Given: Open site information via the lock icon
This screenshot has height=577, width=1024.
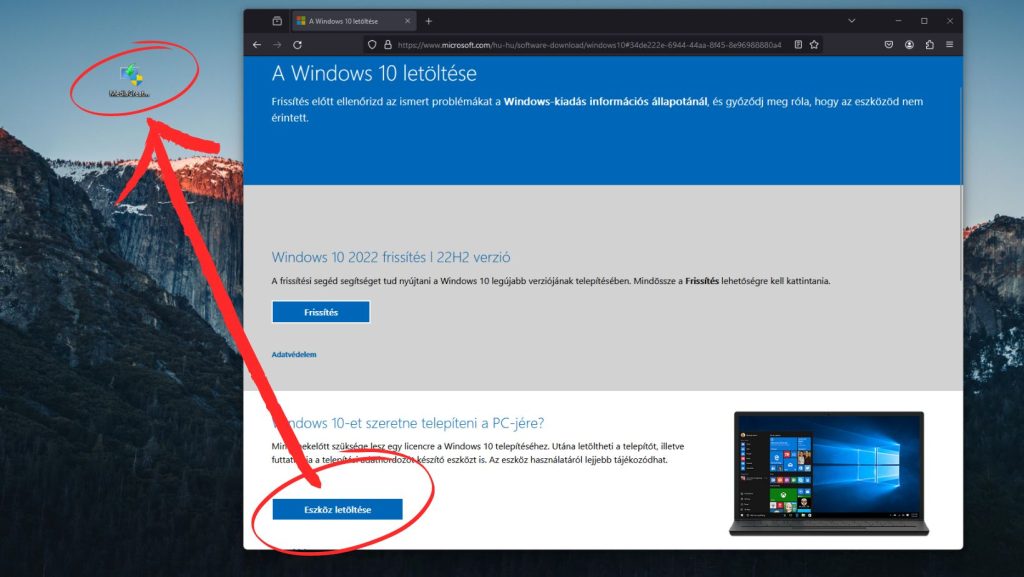Looking at the screenshot, I should (389, 44).
